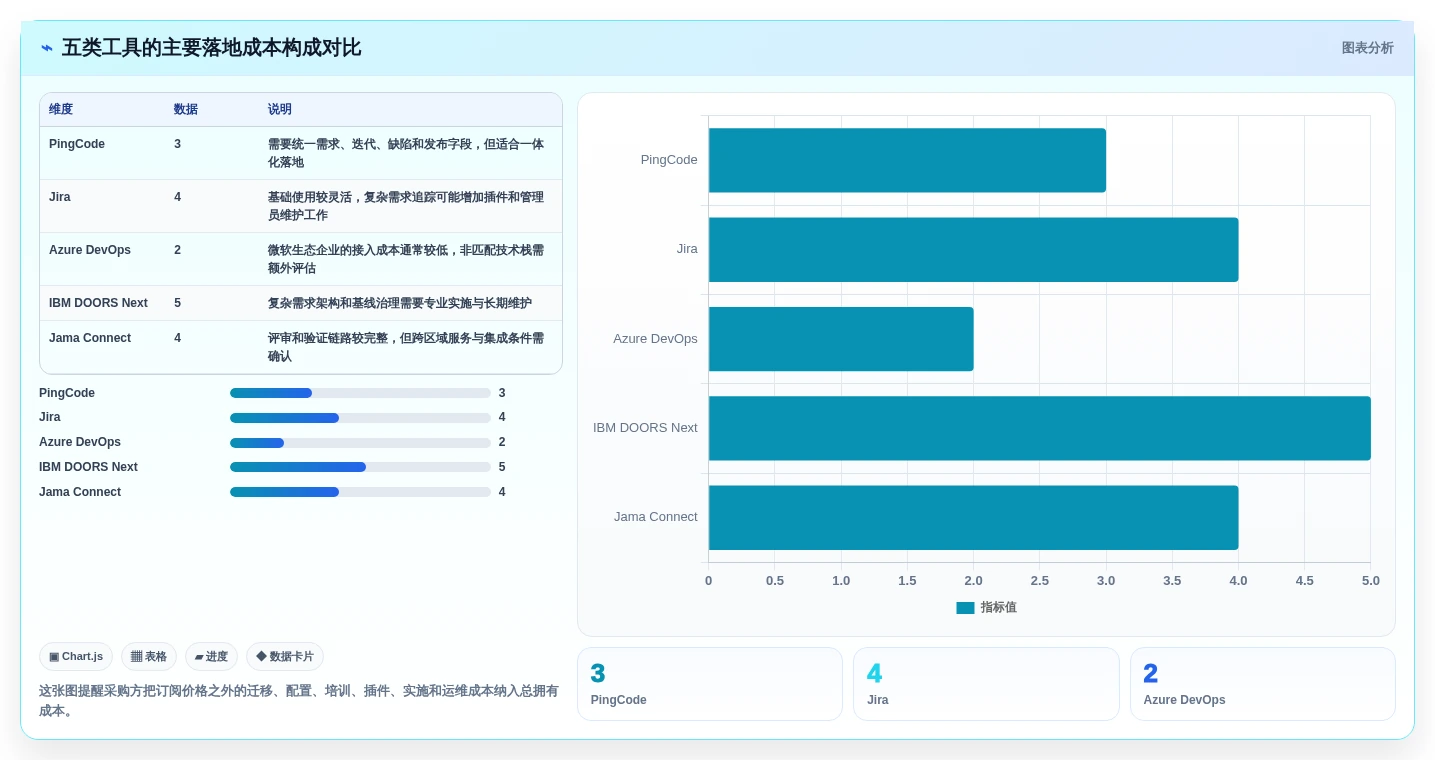Select the PingCode table row name

(x=77, y=144)
